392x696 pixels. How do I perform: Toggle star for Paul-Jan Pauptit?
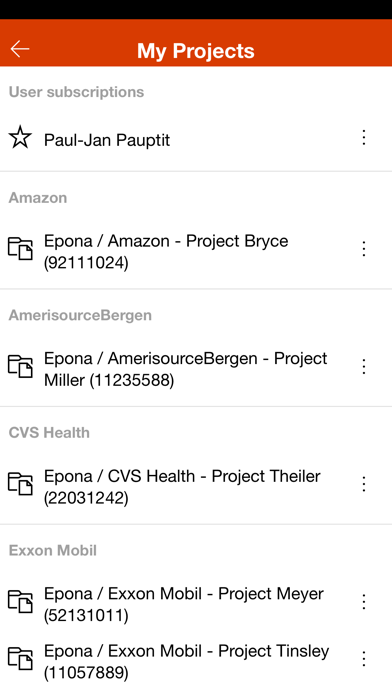(x=20, y=138)
